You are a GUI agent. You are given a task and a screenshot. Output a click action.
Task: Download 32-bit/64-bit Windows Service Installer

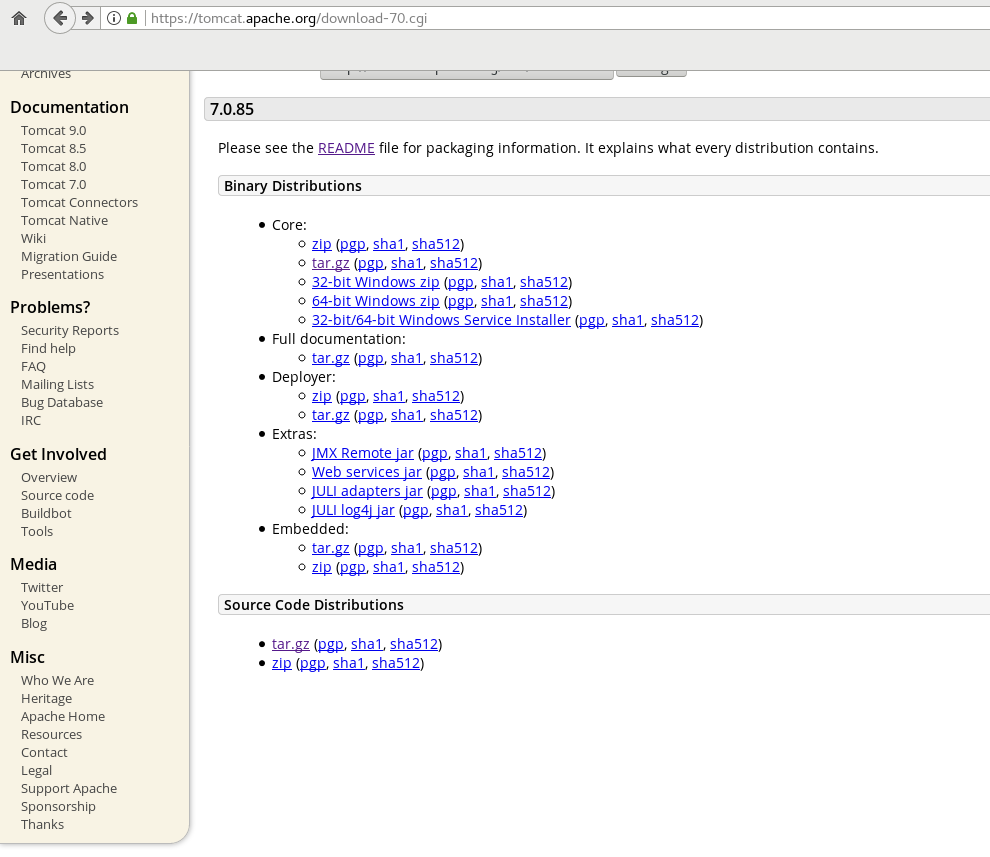tap(441, 320)
